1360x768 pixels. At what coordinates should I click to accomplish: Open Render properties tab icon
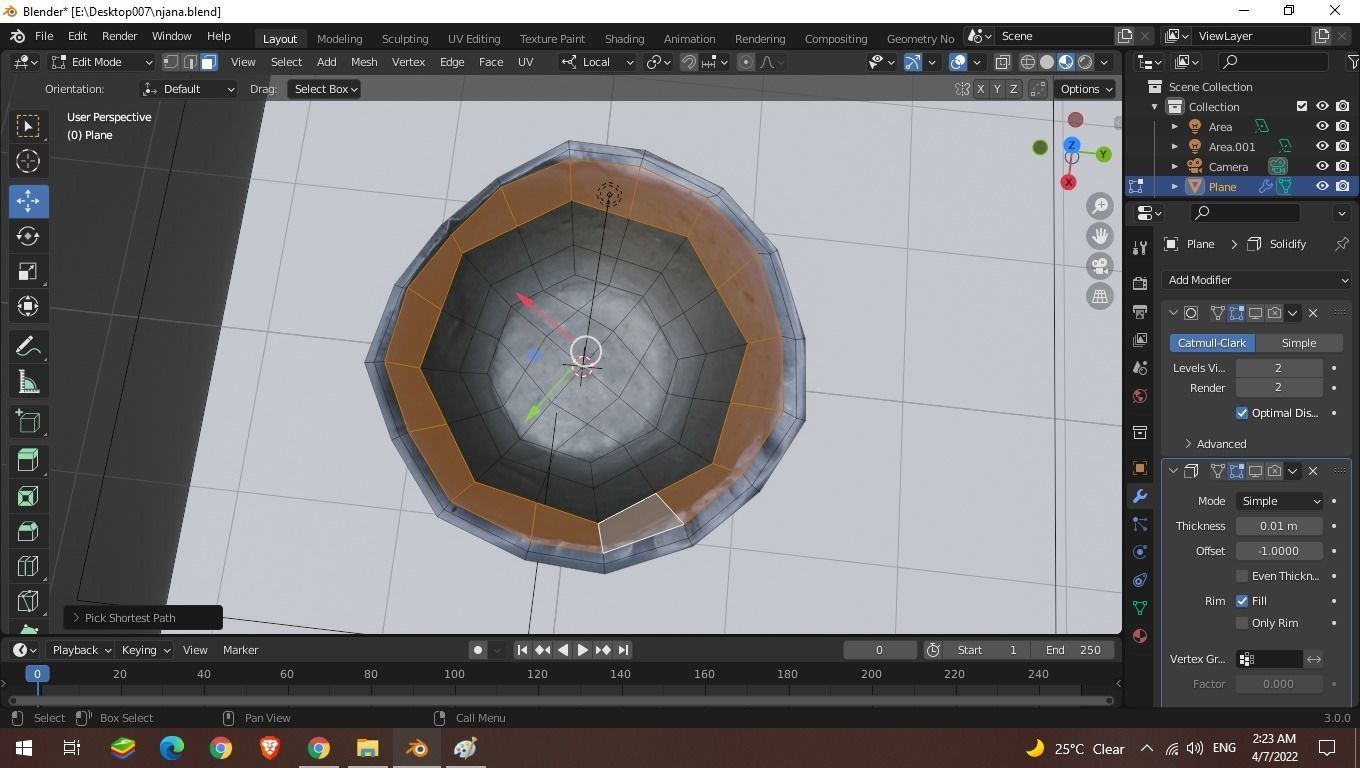tap(1140, 284)
